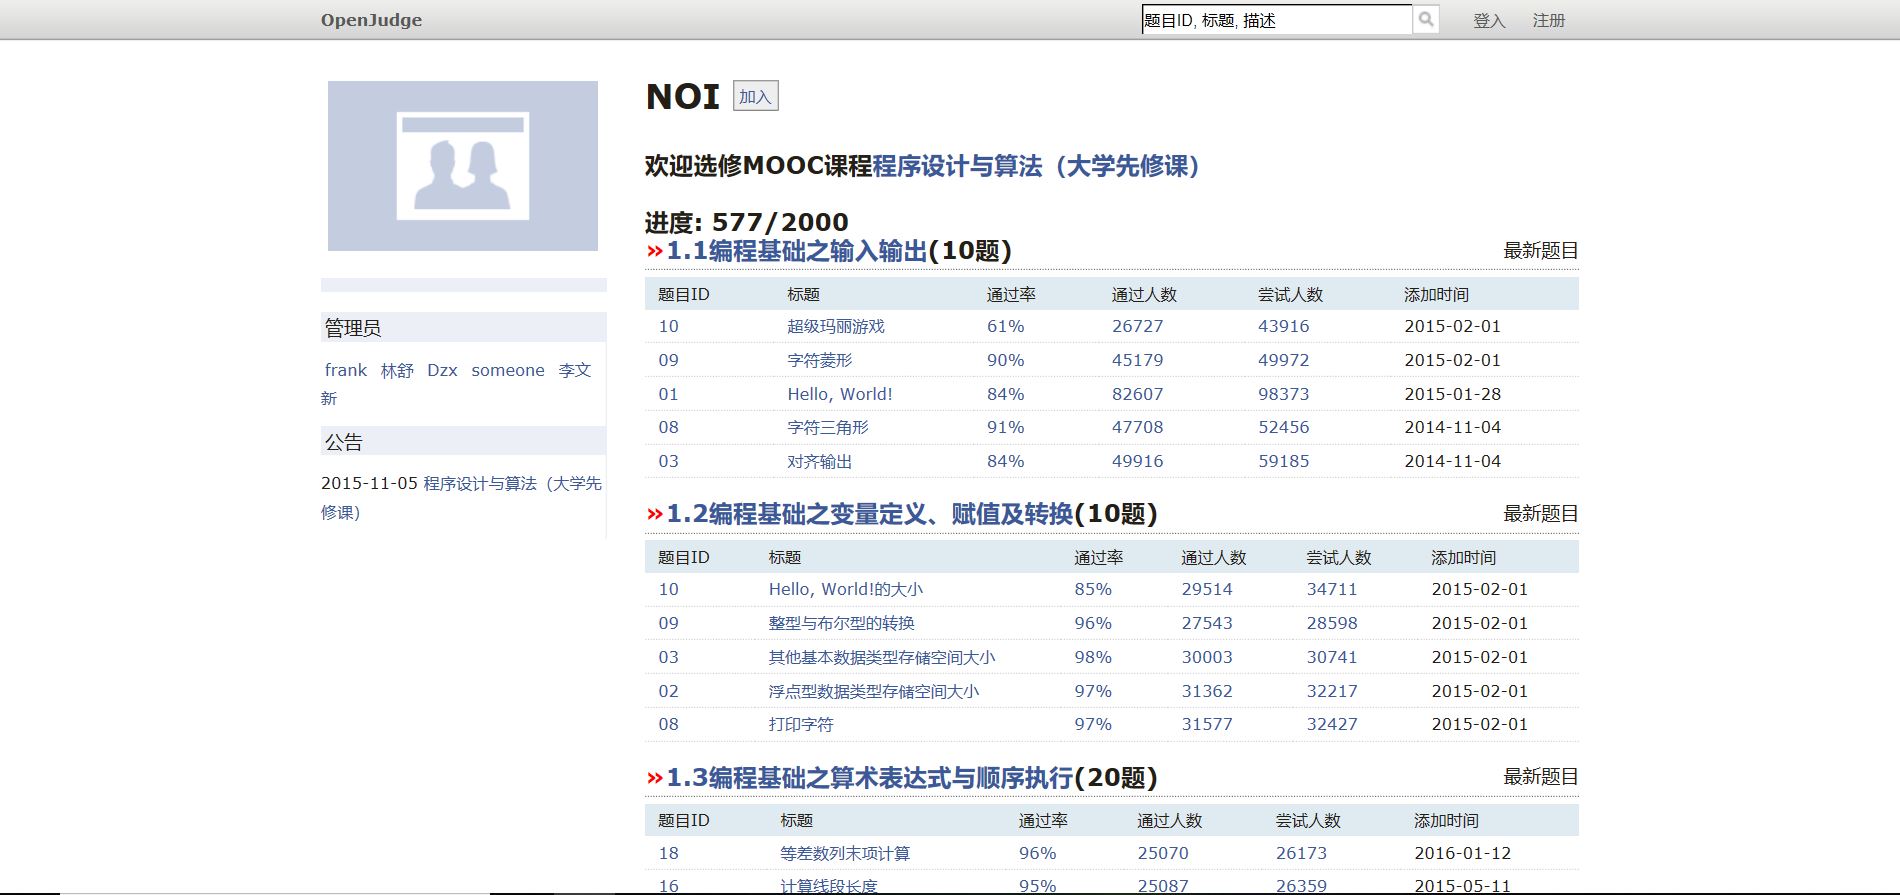
Task: Click pass count 25070
Action: coord(1163,853)
